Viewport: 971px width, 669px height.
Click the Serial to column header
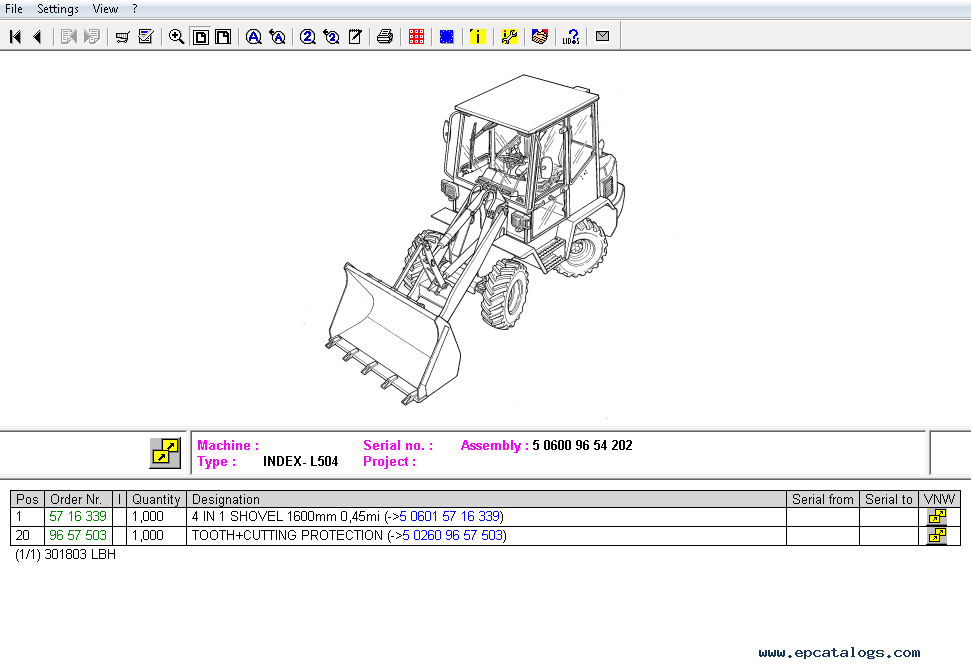click(x=889, y=499)
